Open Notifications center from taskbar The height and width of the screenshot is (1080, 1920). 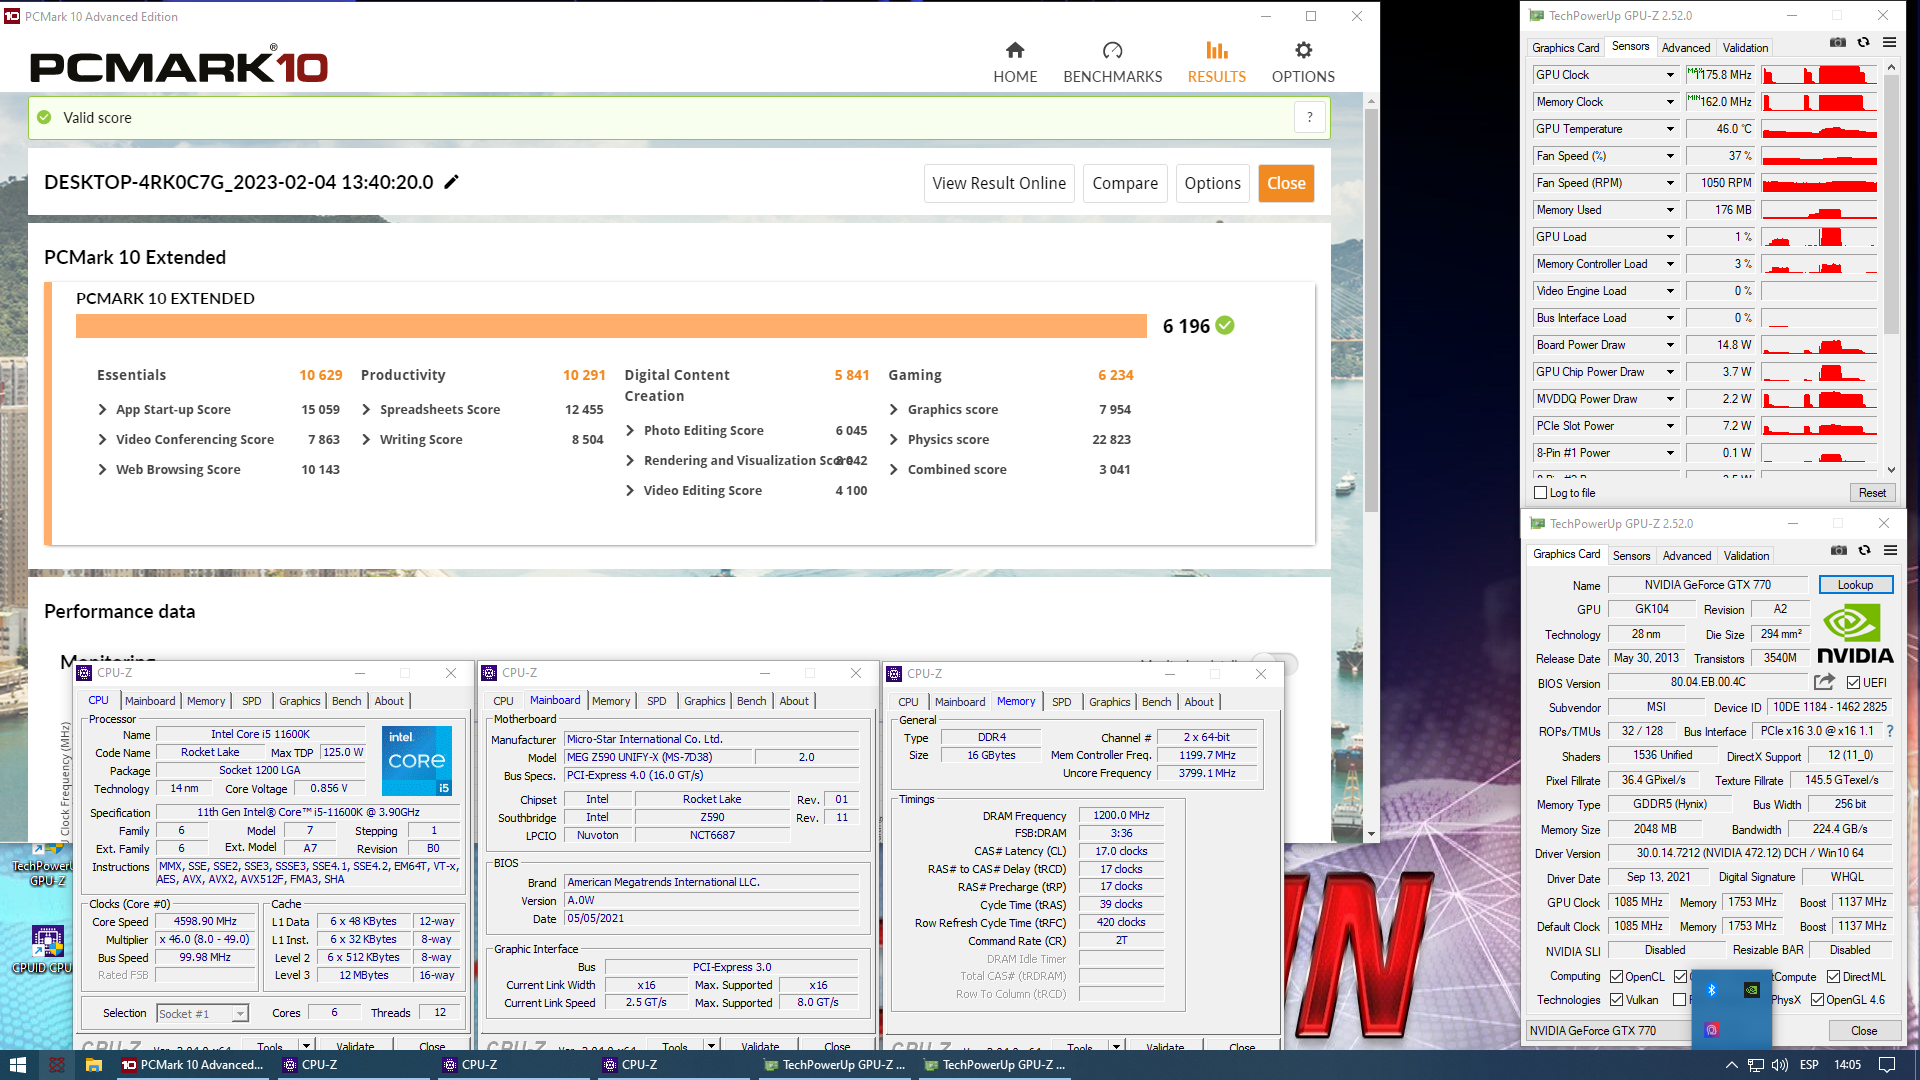click(1887, 1065)
